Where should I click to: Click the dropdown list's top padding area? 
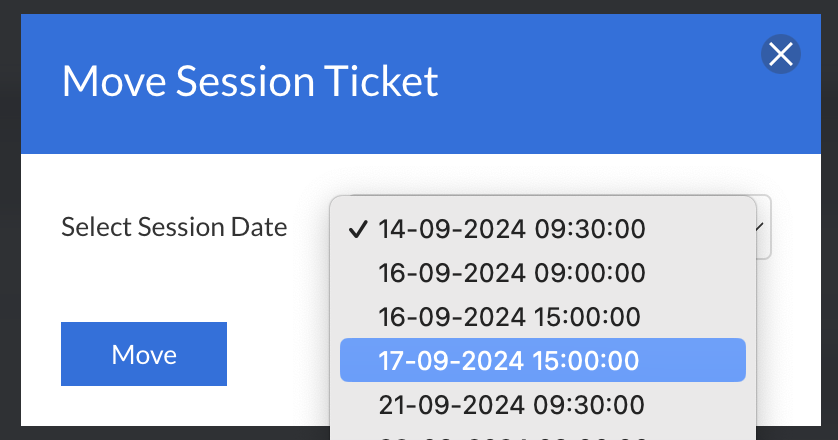coord(542,201)
